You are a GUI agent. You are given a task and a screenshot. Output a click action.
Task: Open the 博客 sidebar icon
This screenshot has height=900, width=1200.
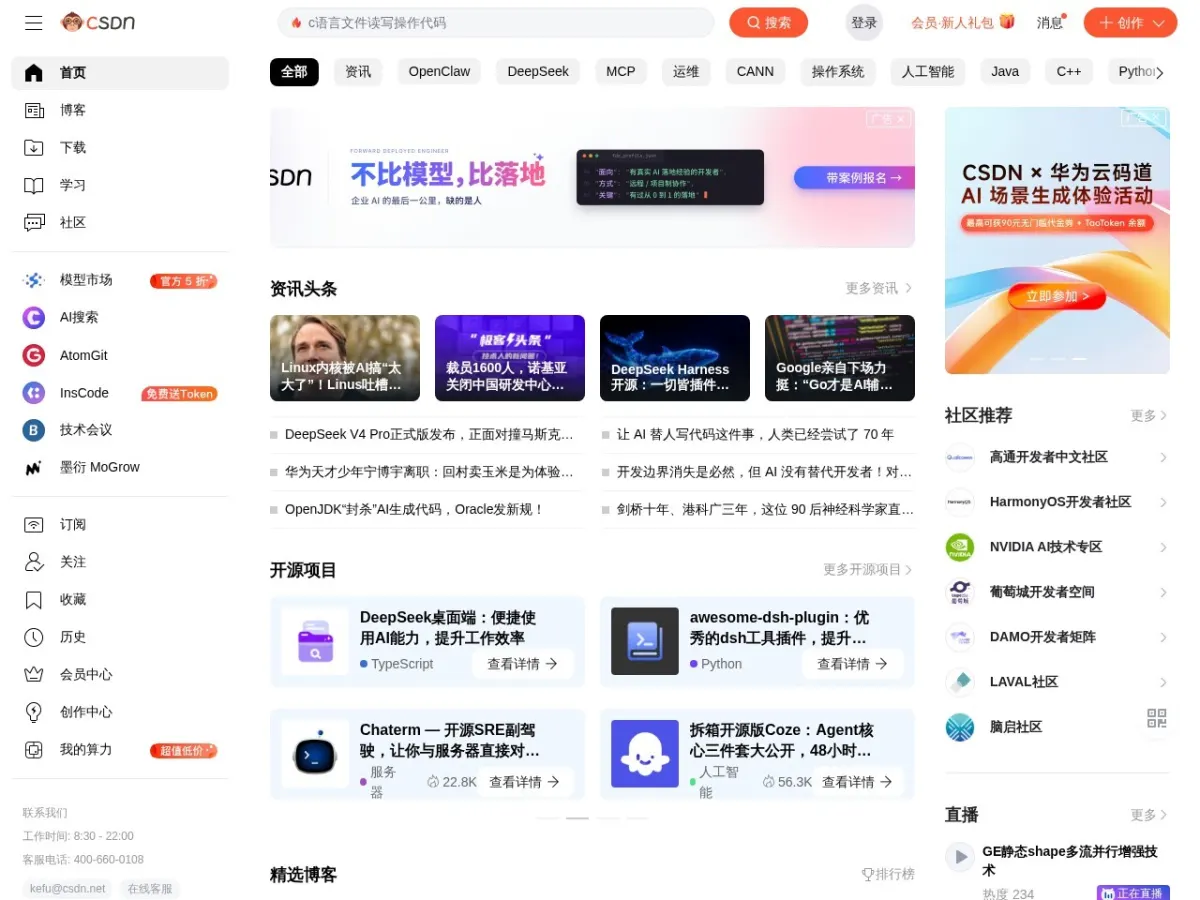click(34, 110)
